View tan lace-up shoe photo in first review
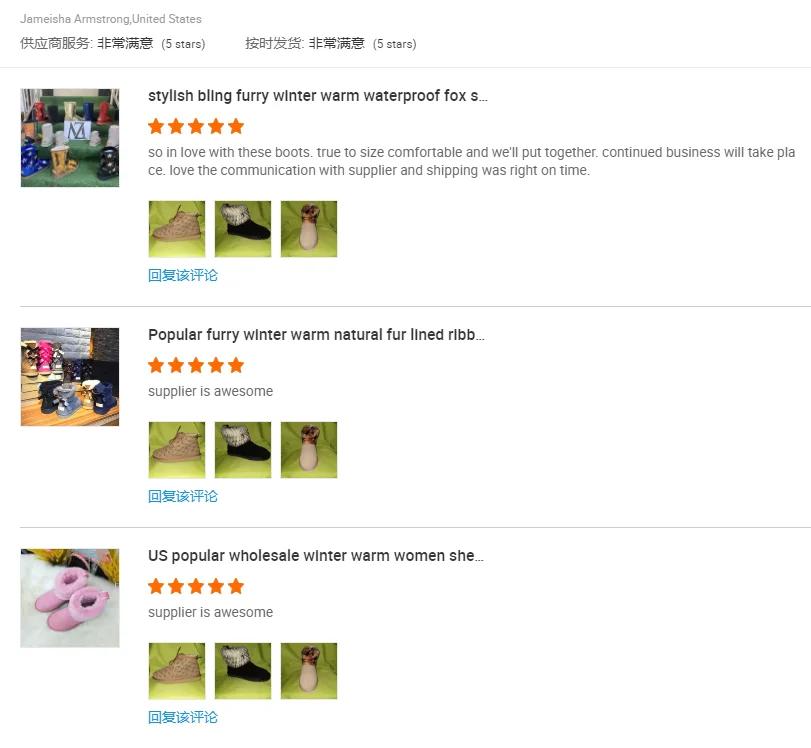 177,229
